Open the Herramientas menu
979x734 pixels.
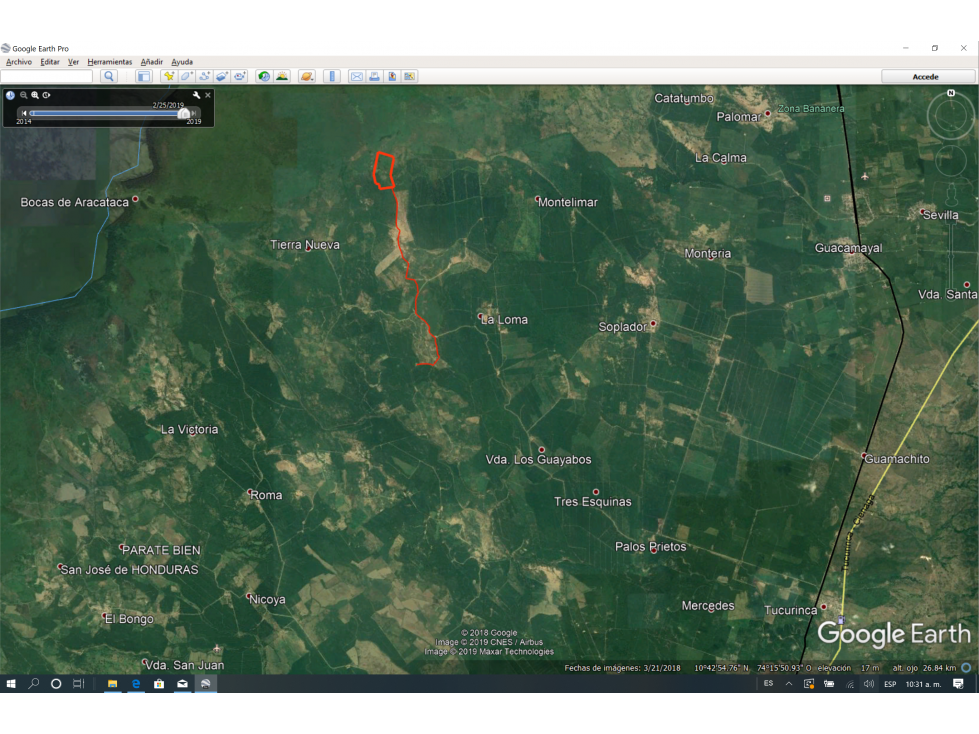click(110, 62)
